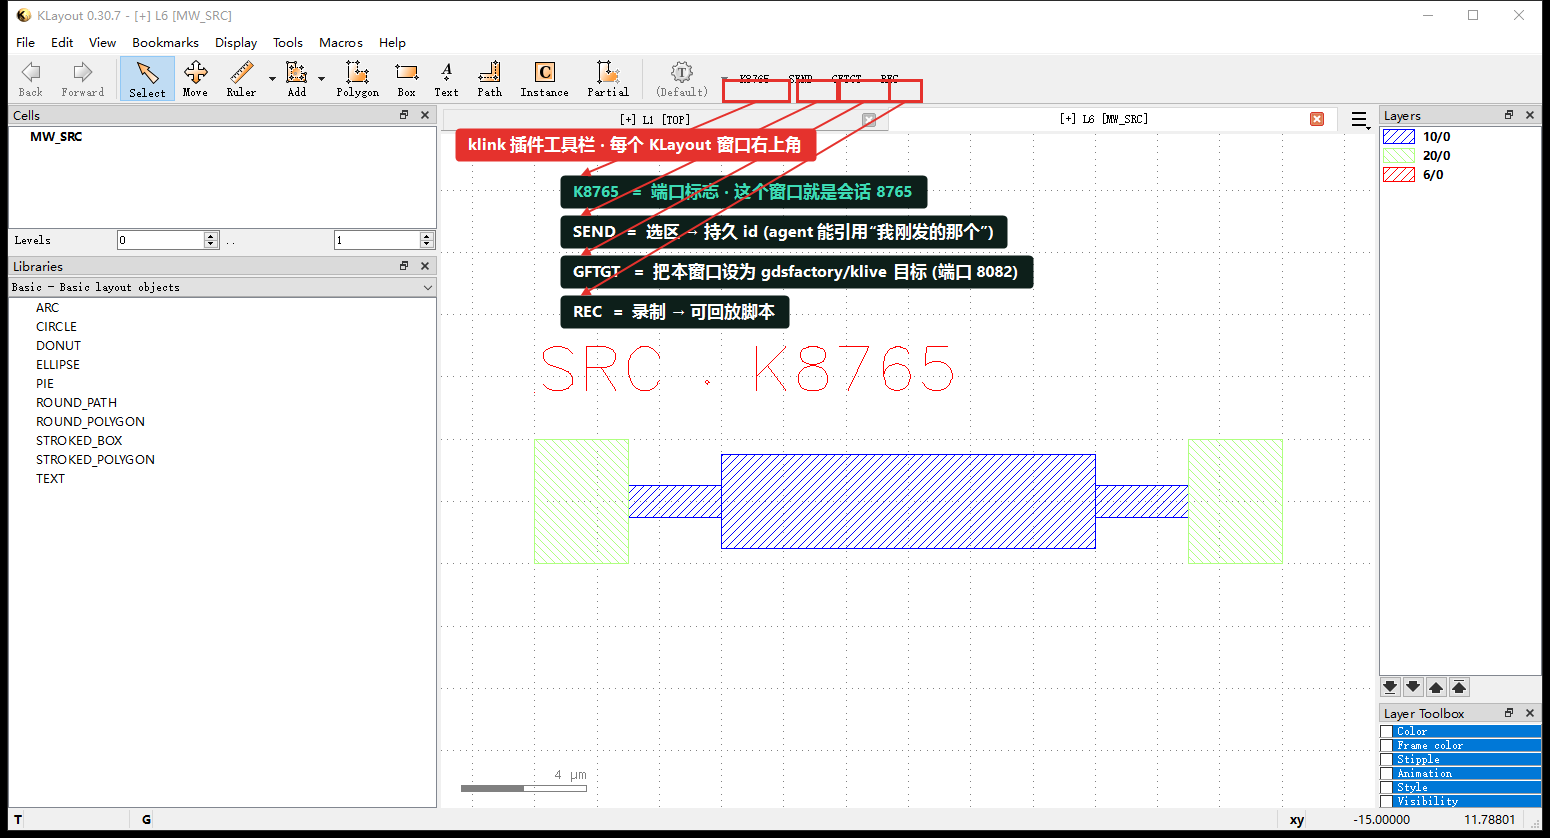Select ELLIPSE in the library list
The height and width of the screenshot is (838, 1550).
click(x=58, y=365)
